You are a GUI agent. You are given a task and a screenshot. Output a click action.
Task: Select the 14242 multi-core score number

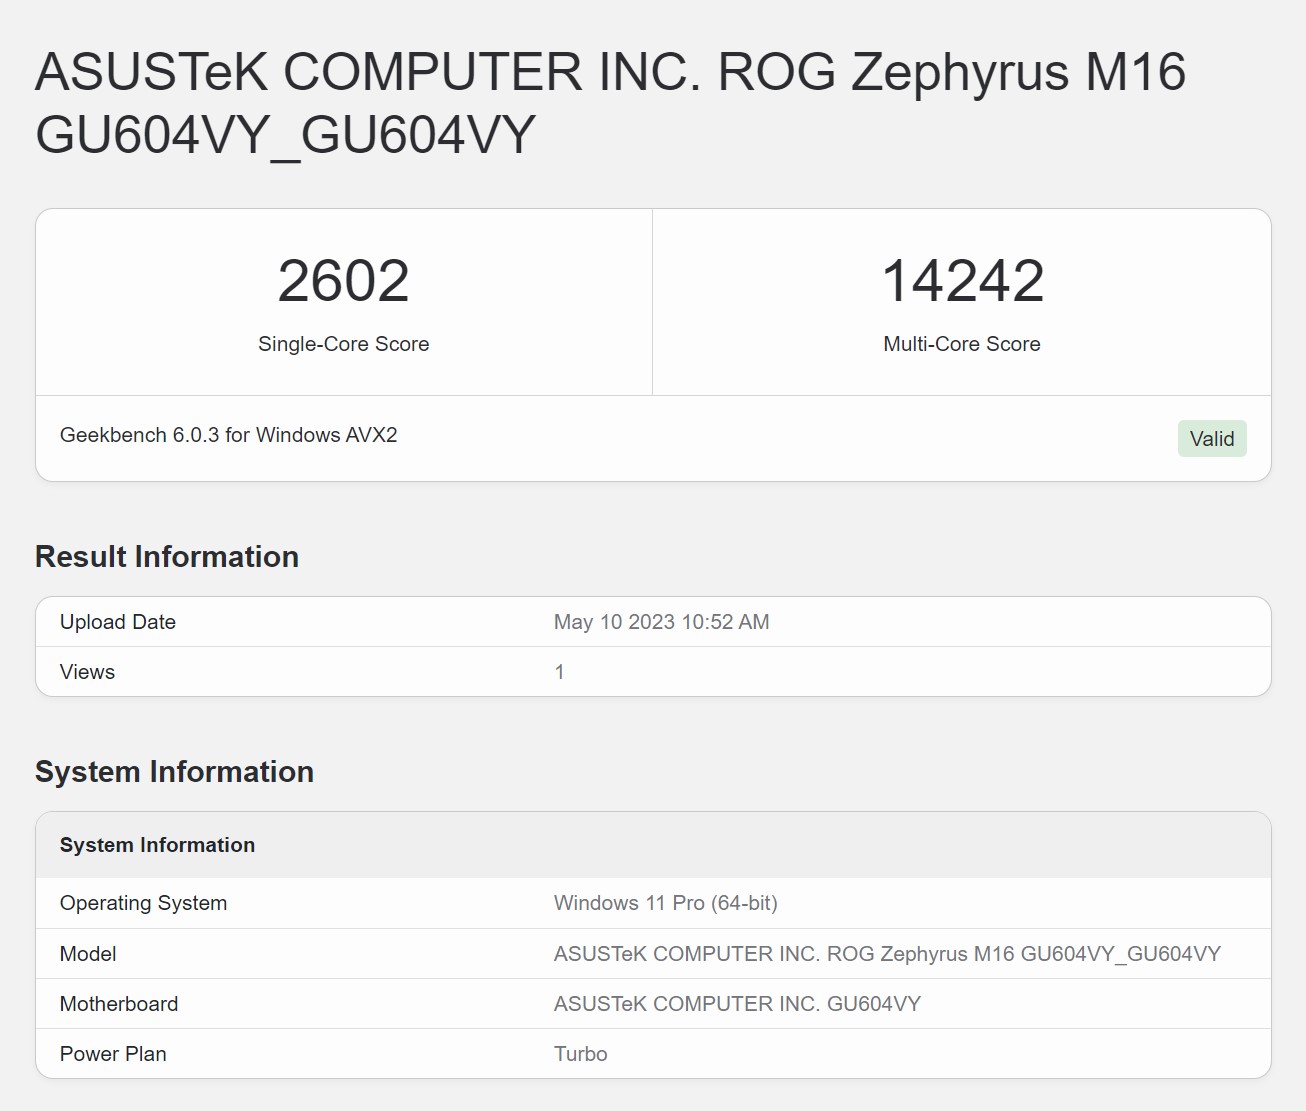click(x=962, y=281)
